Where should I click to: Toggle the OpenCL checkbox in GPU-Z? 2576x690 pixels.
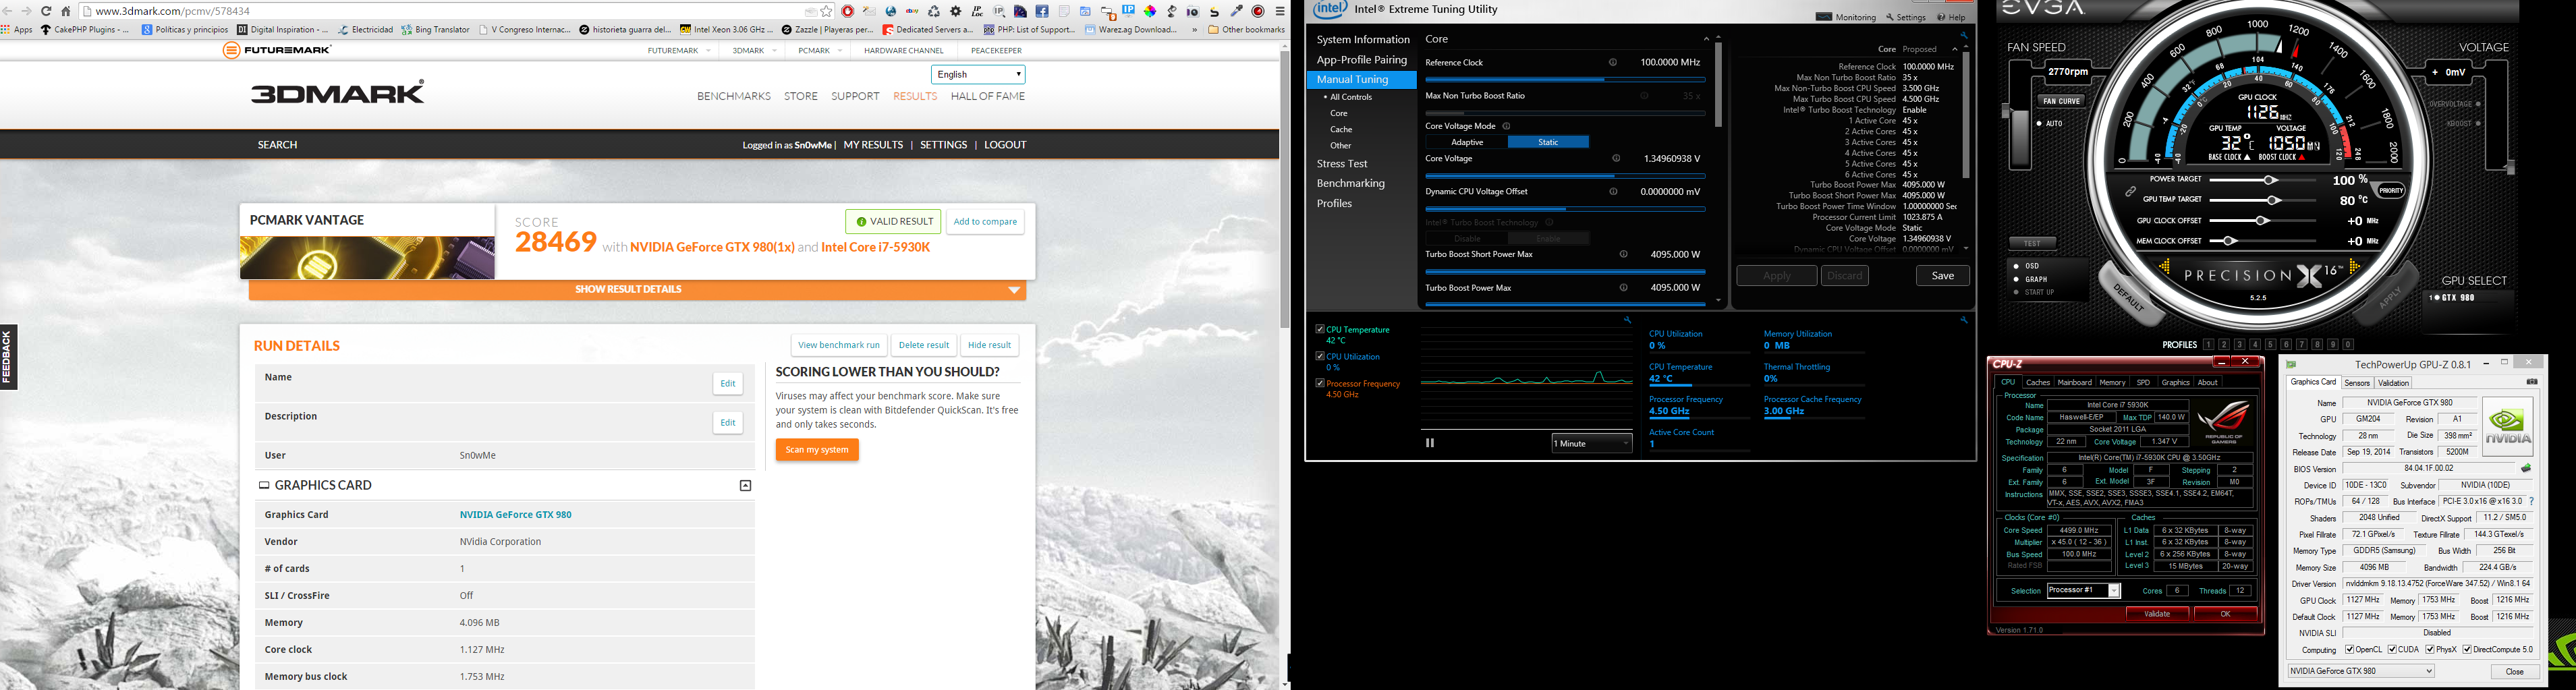2349,650
